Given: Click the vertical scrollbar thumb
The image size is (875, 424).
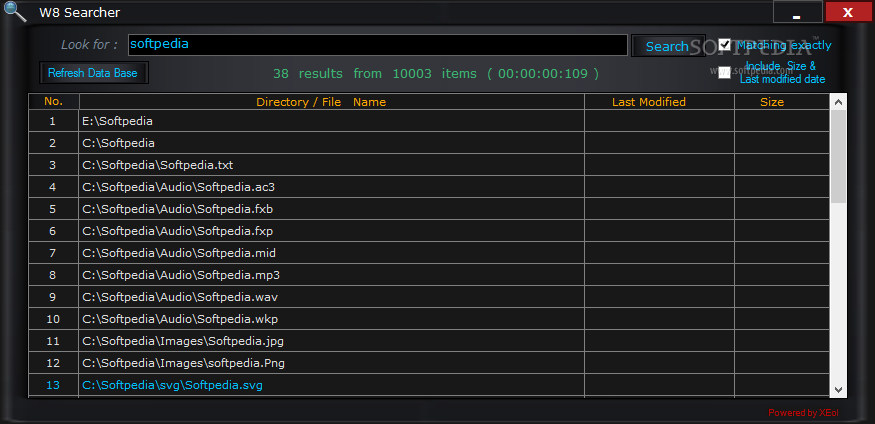Looking at the screenshot, I should point(838,156).
